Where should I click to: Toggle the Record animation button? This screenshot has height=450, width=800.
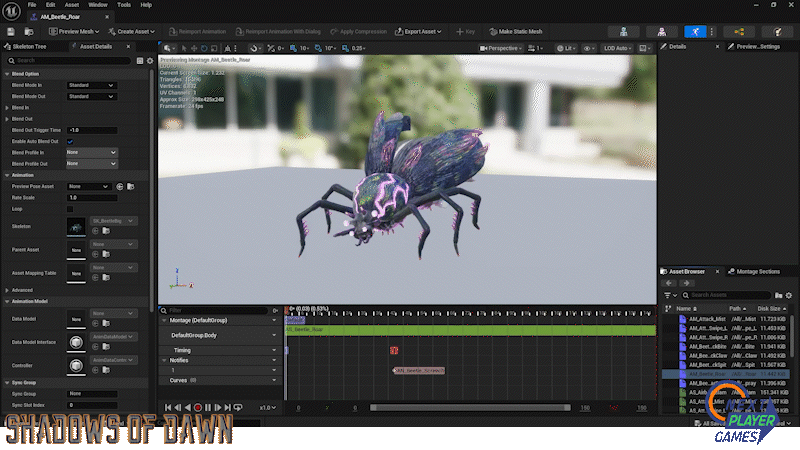198,408
